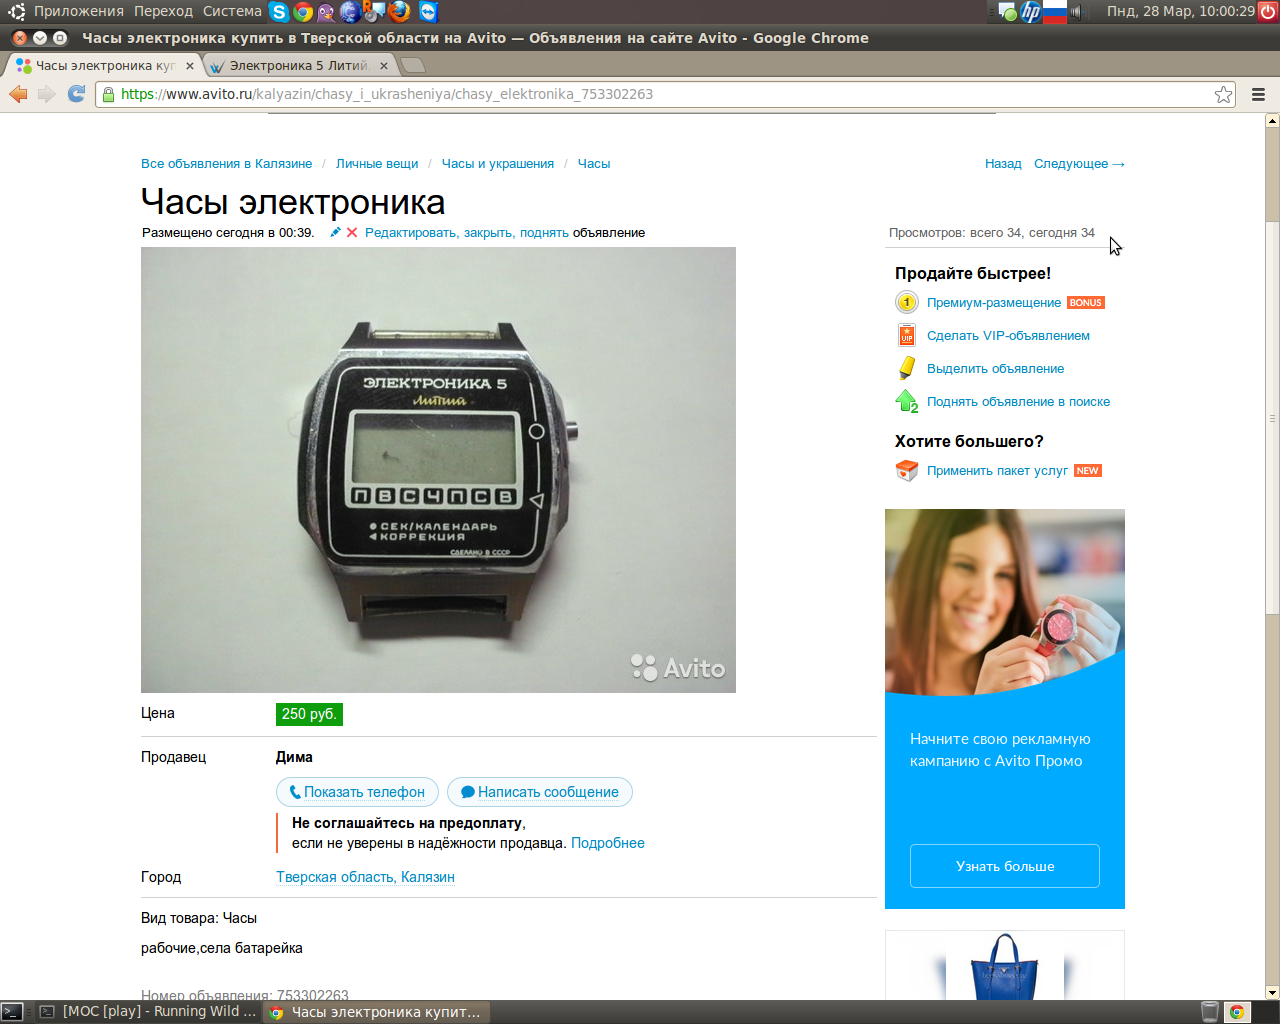Open the Следующее listing link
1280x1024 pixels.
pos(1078,164)
